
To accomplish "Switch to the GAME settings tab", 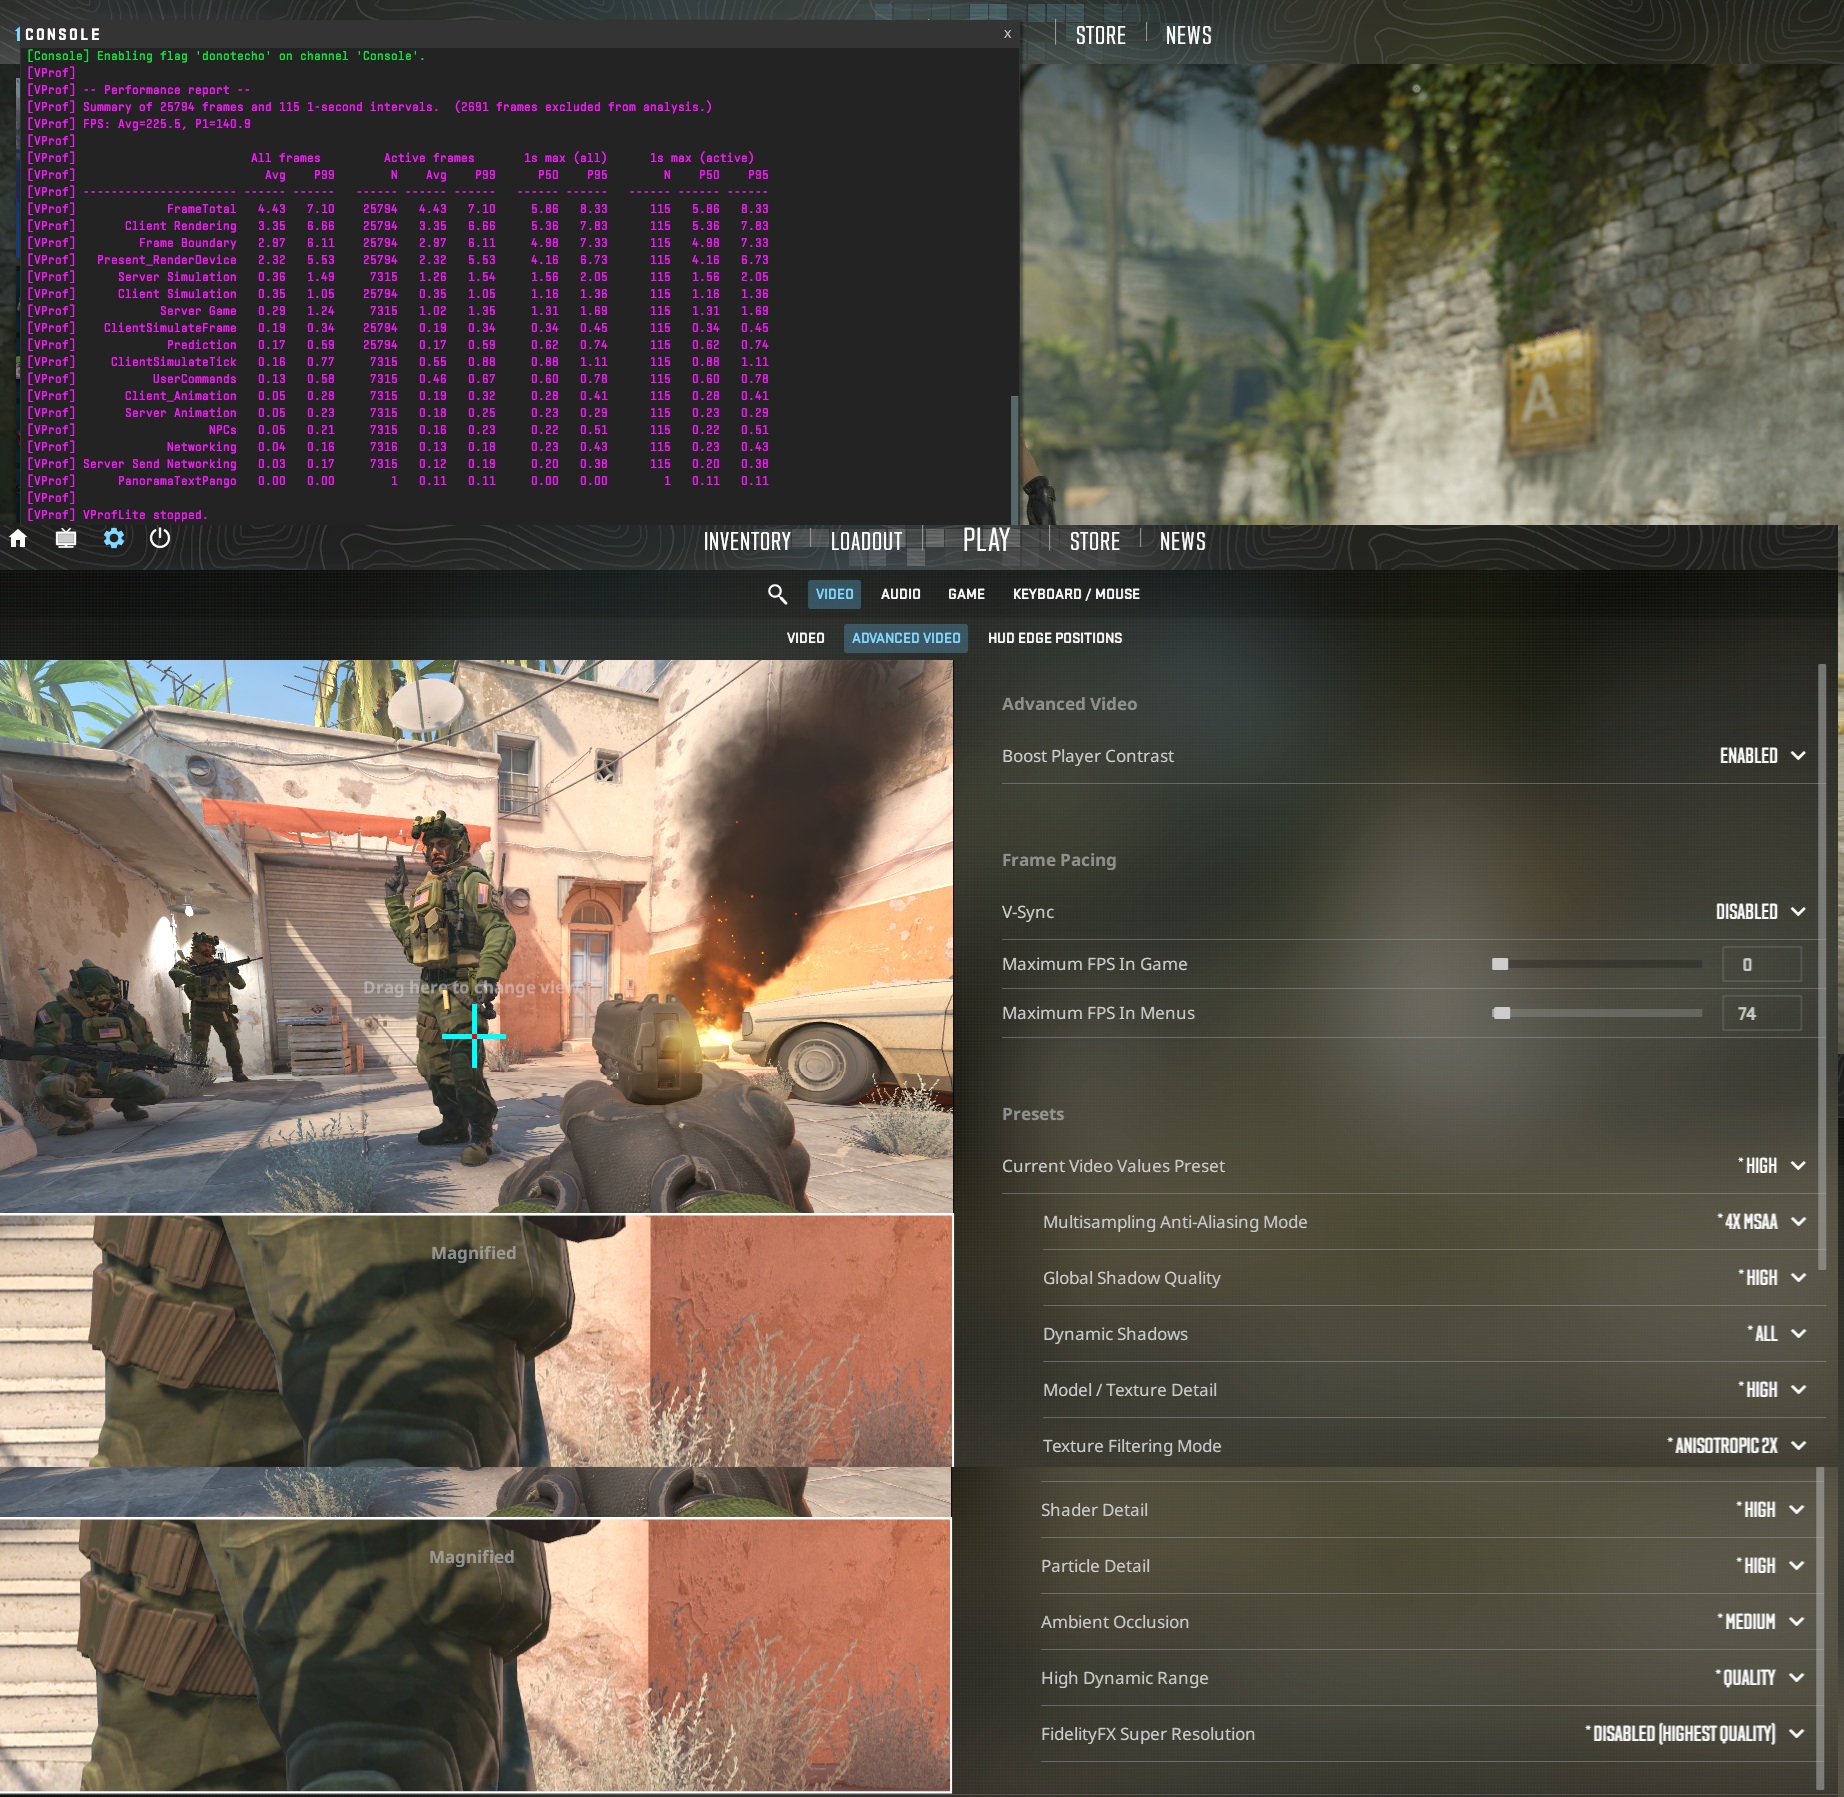I will tap(966, 594).
